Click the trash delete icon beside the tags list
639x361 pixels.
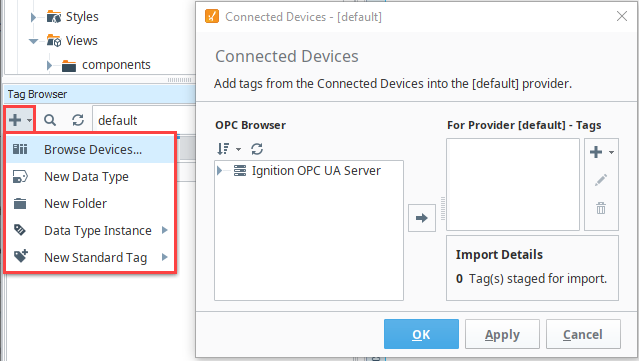click(601, 208)
